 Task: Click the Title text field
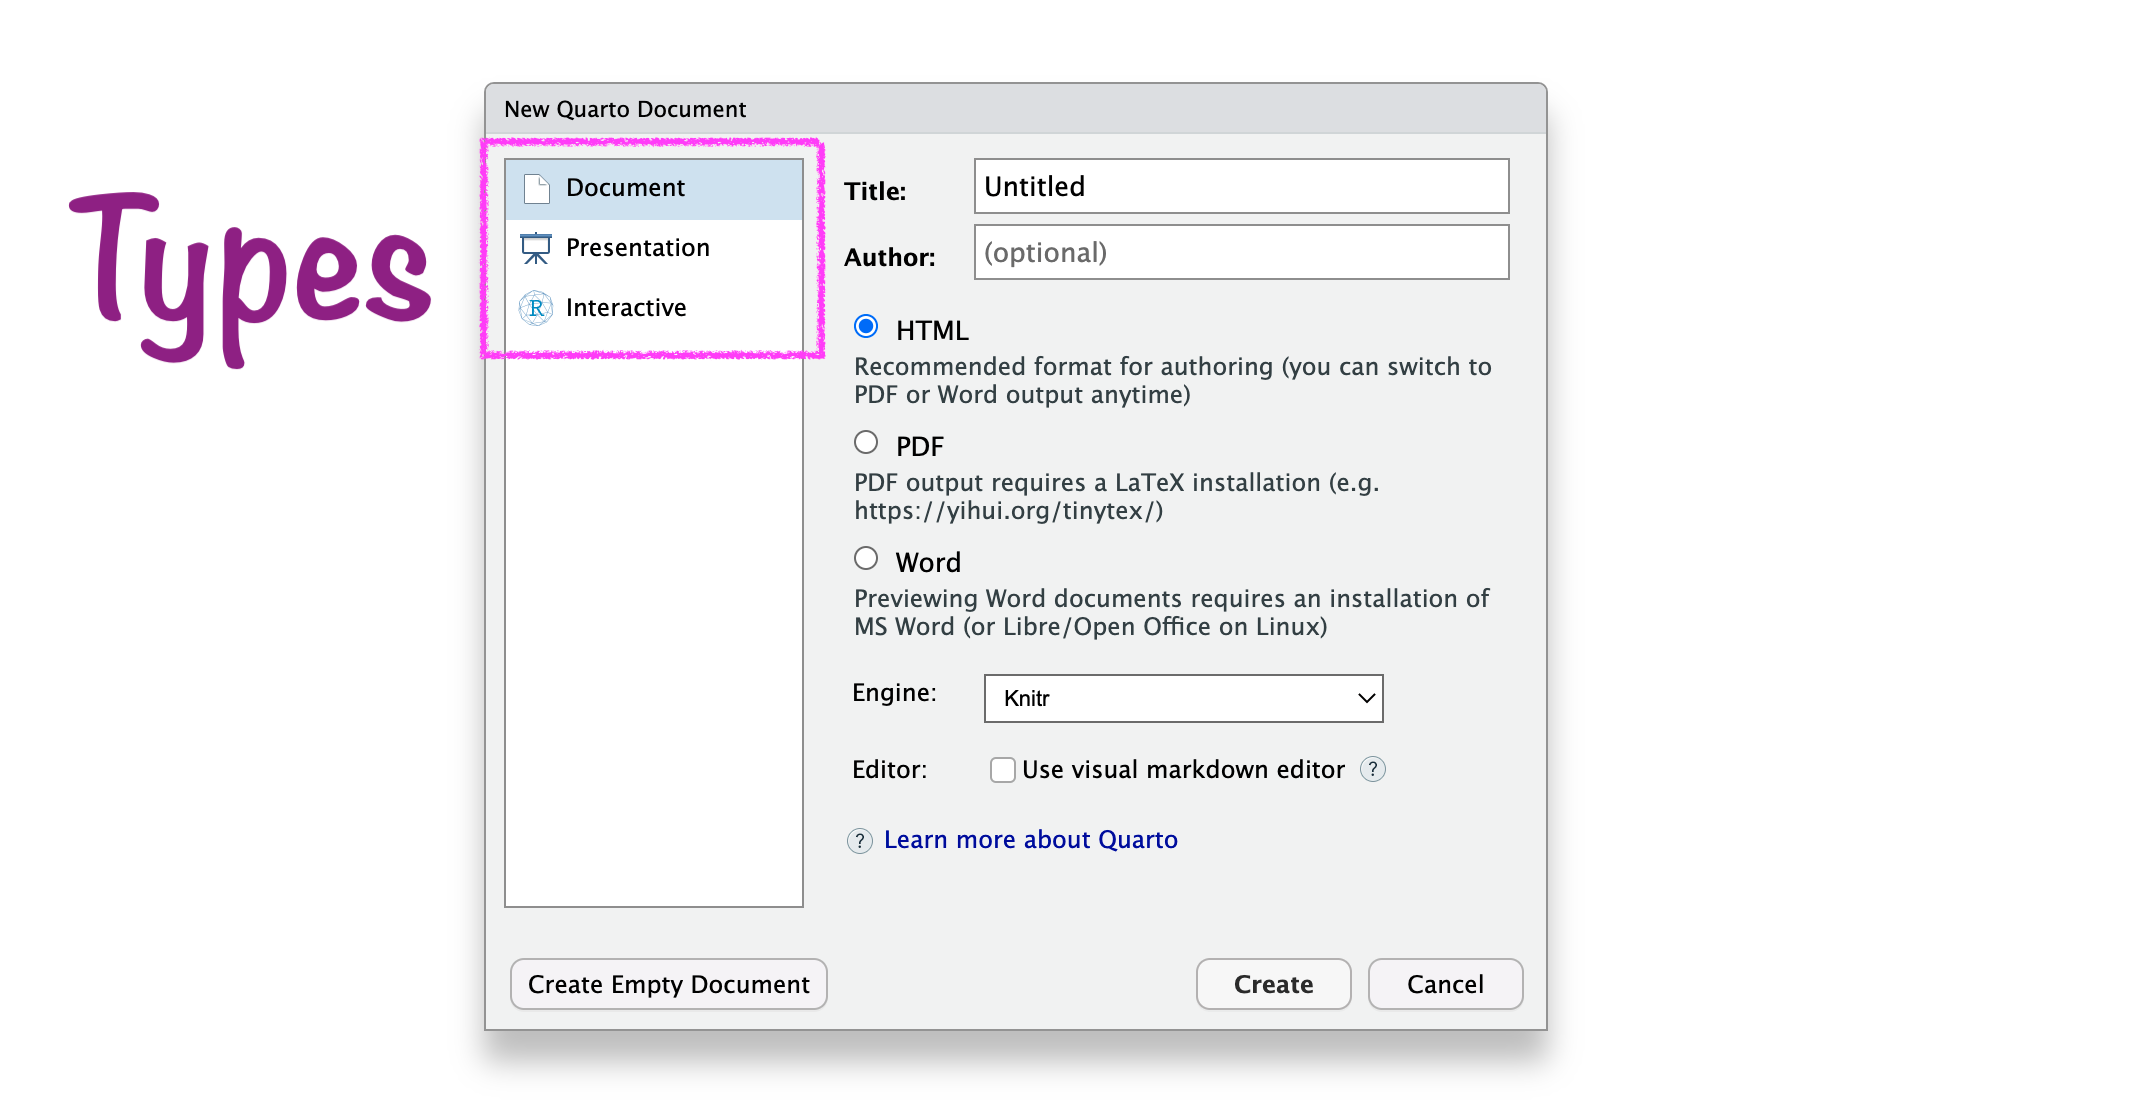pyautogui.click(x=1241, y=186)
